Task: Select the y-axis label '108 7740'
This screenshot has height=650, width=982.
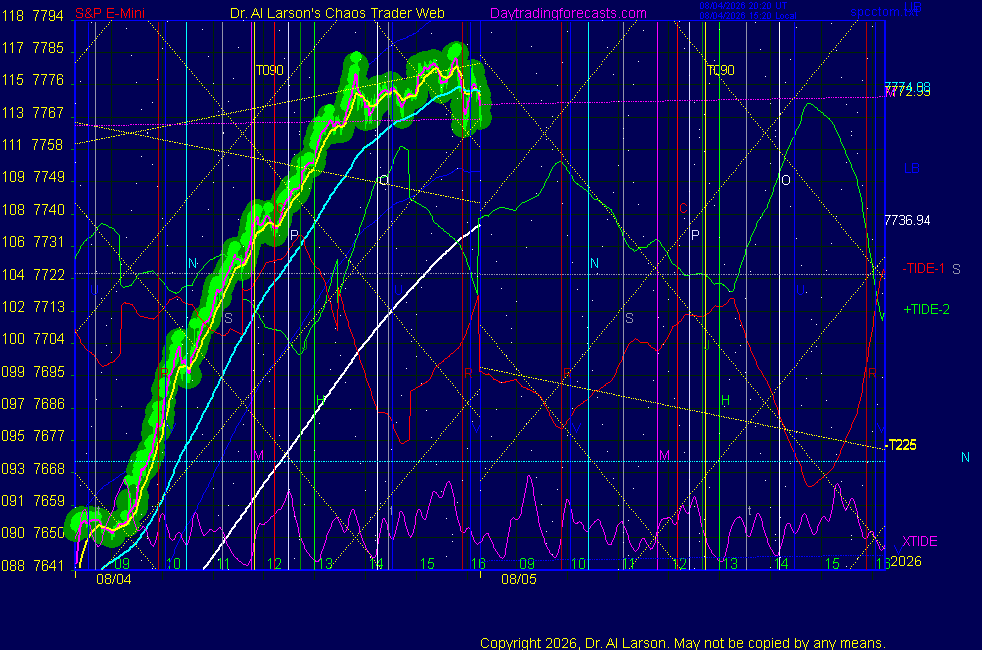Action: click(32, 210)
